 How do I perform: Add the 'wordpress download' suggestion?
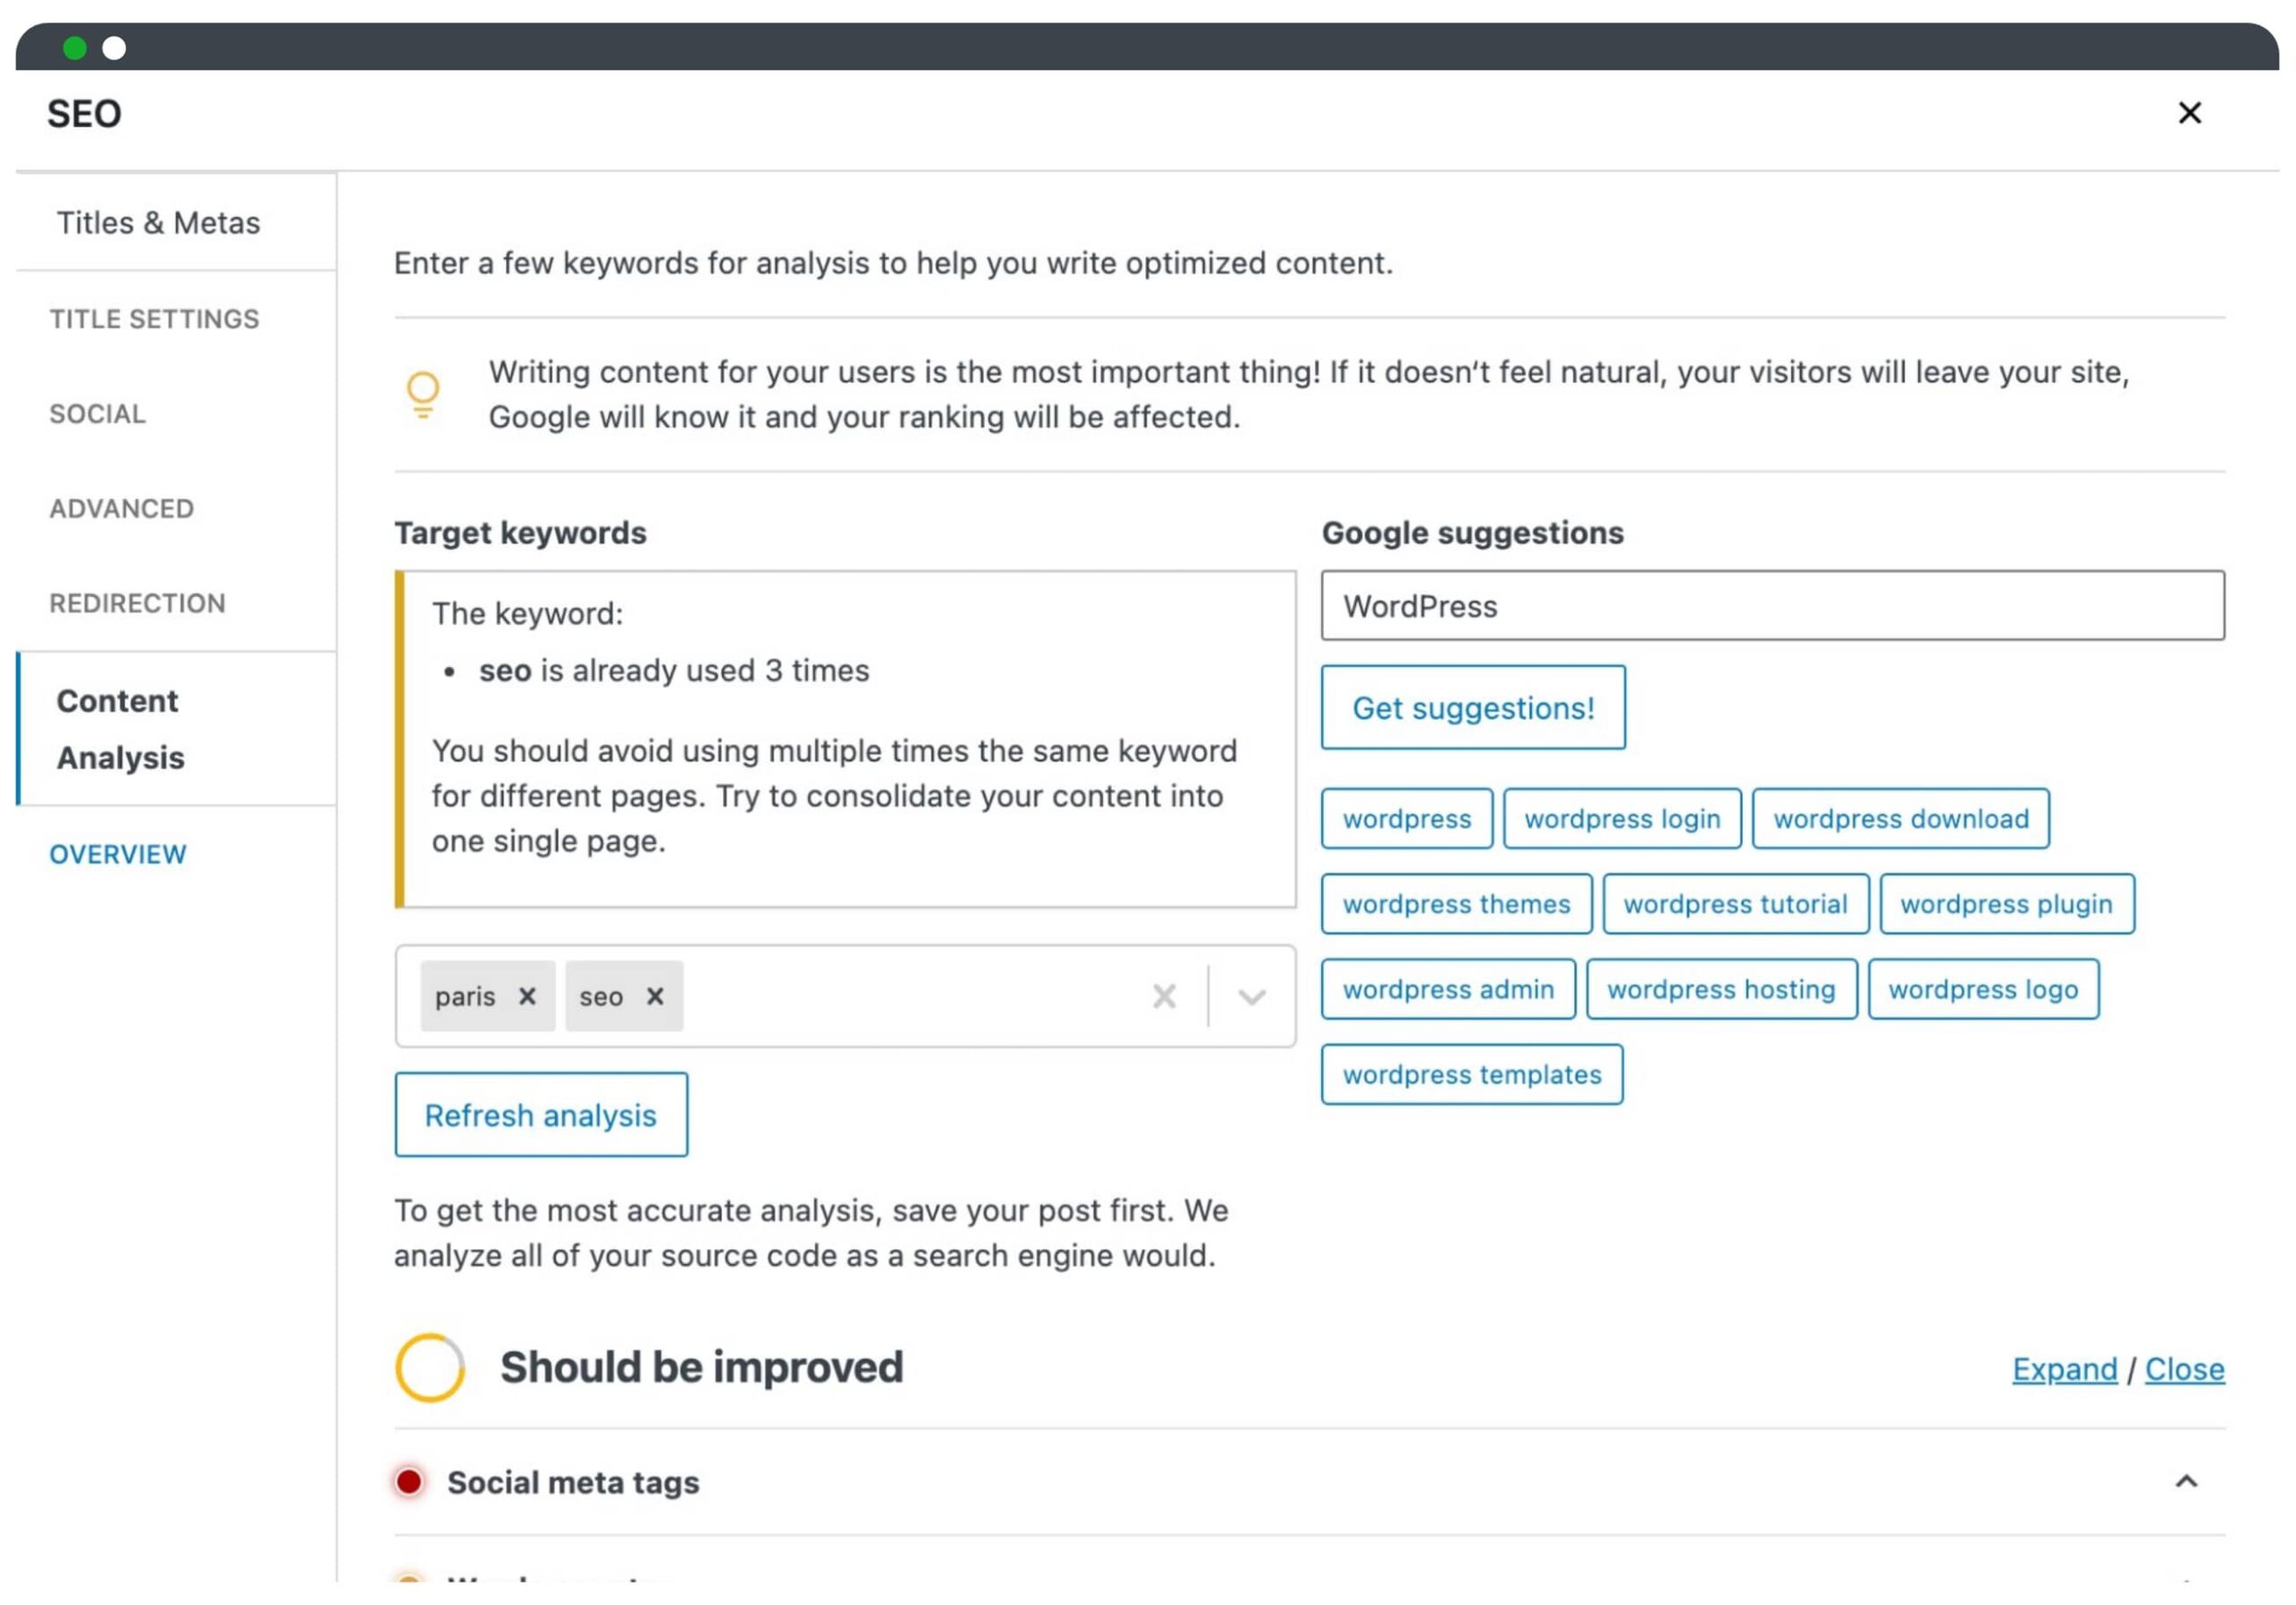coord(1901,819)
